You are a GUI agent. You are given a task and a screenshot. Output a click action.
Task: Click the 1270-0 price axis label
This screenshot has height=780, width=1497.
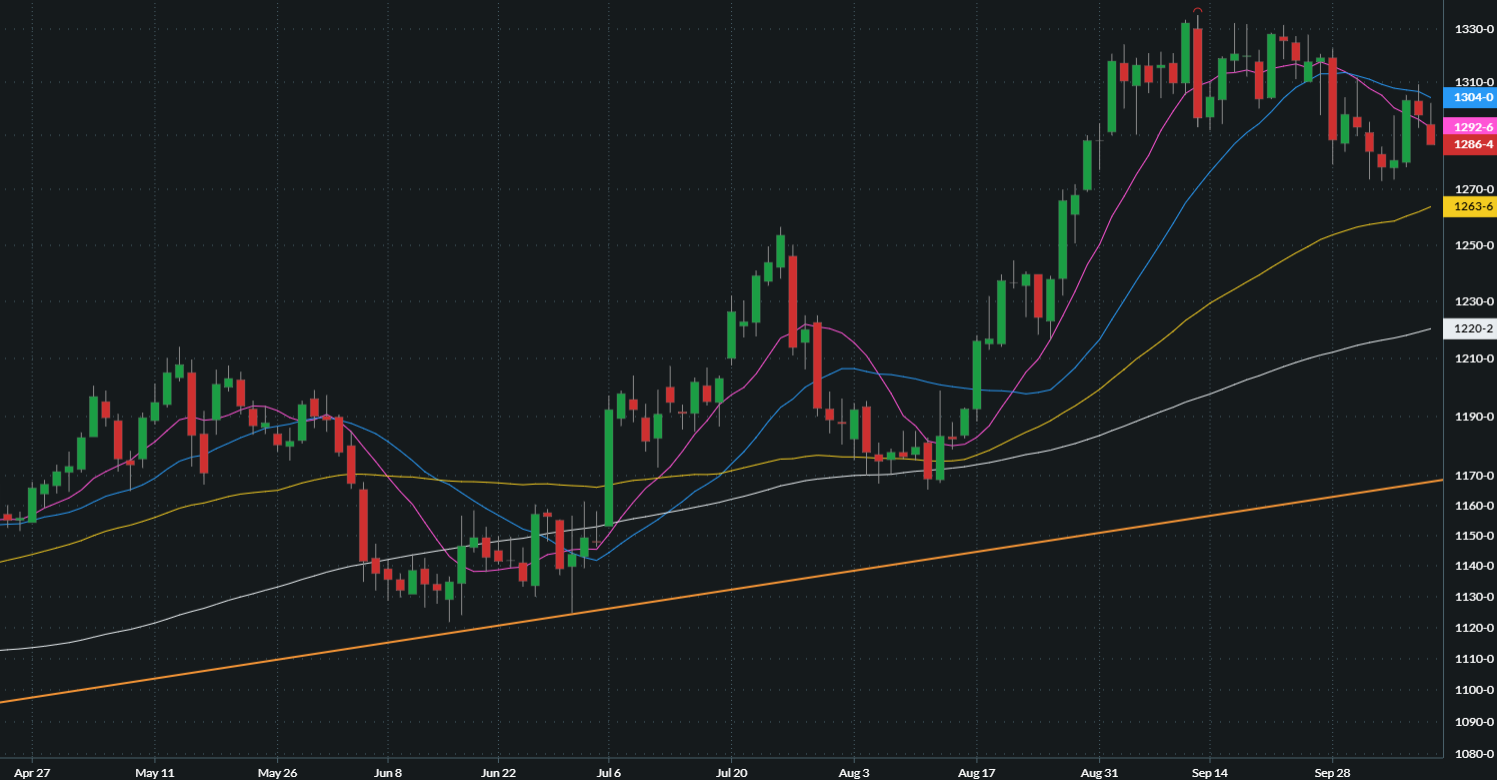[1474, 189]
